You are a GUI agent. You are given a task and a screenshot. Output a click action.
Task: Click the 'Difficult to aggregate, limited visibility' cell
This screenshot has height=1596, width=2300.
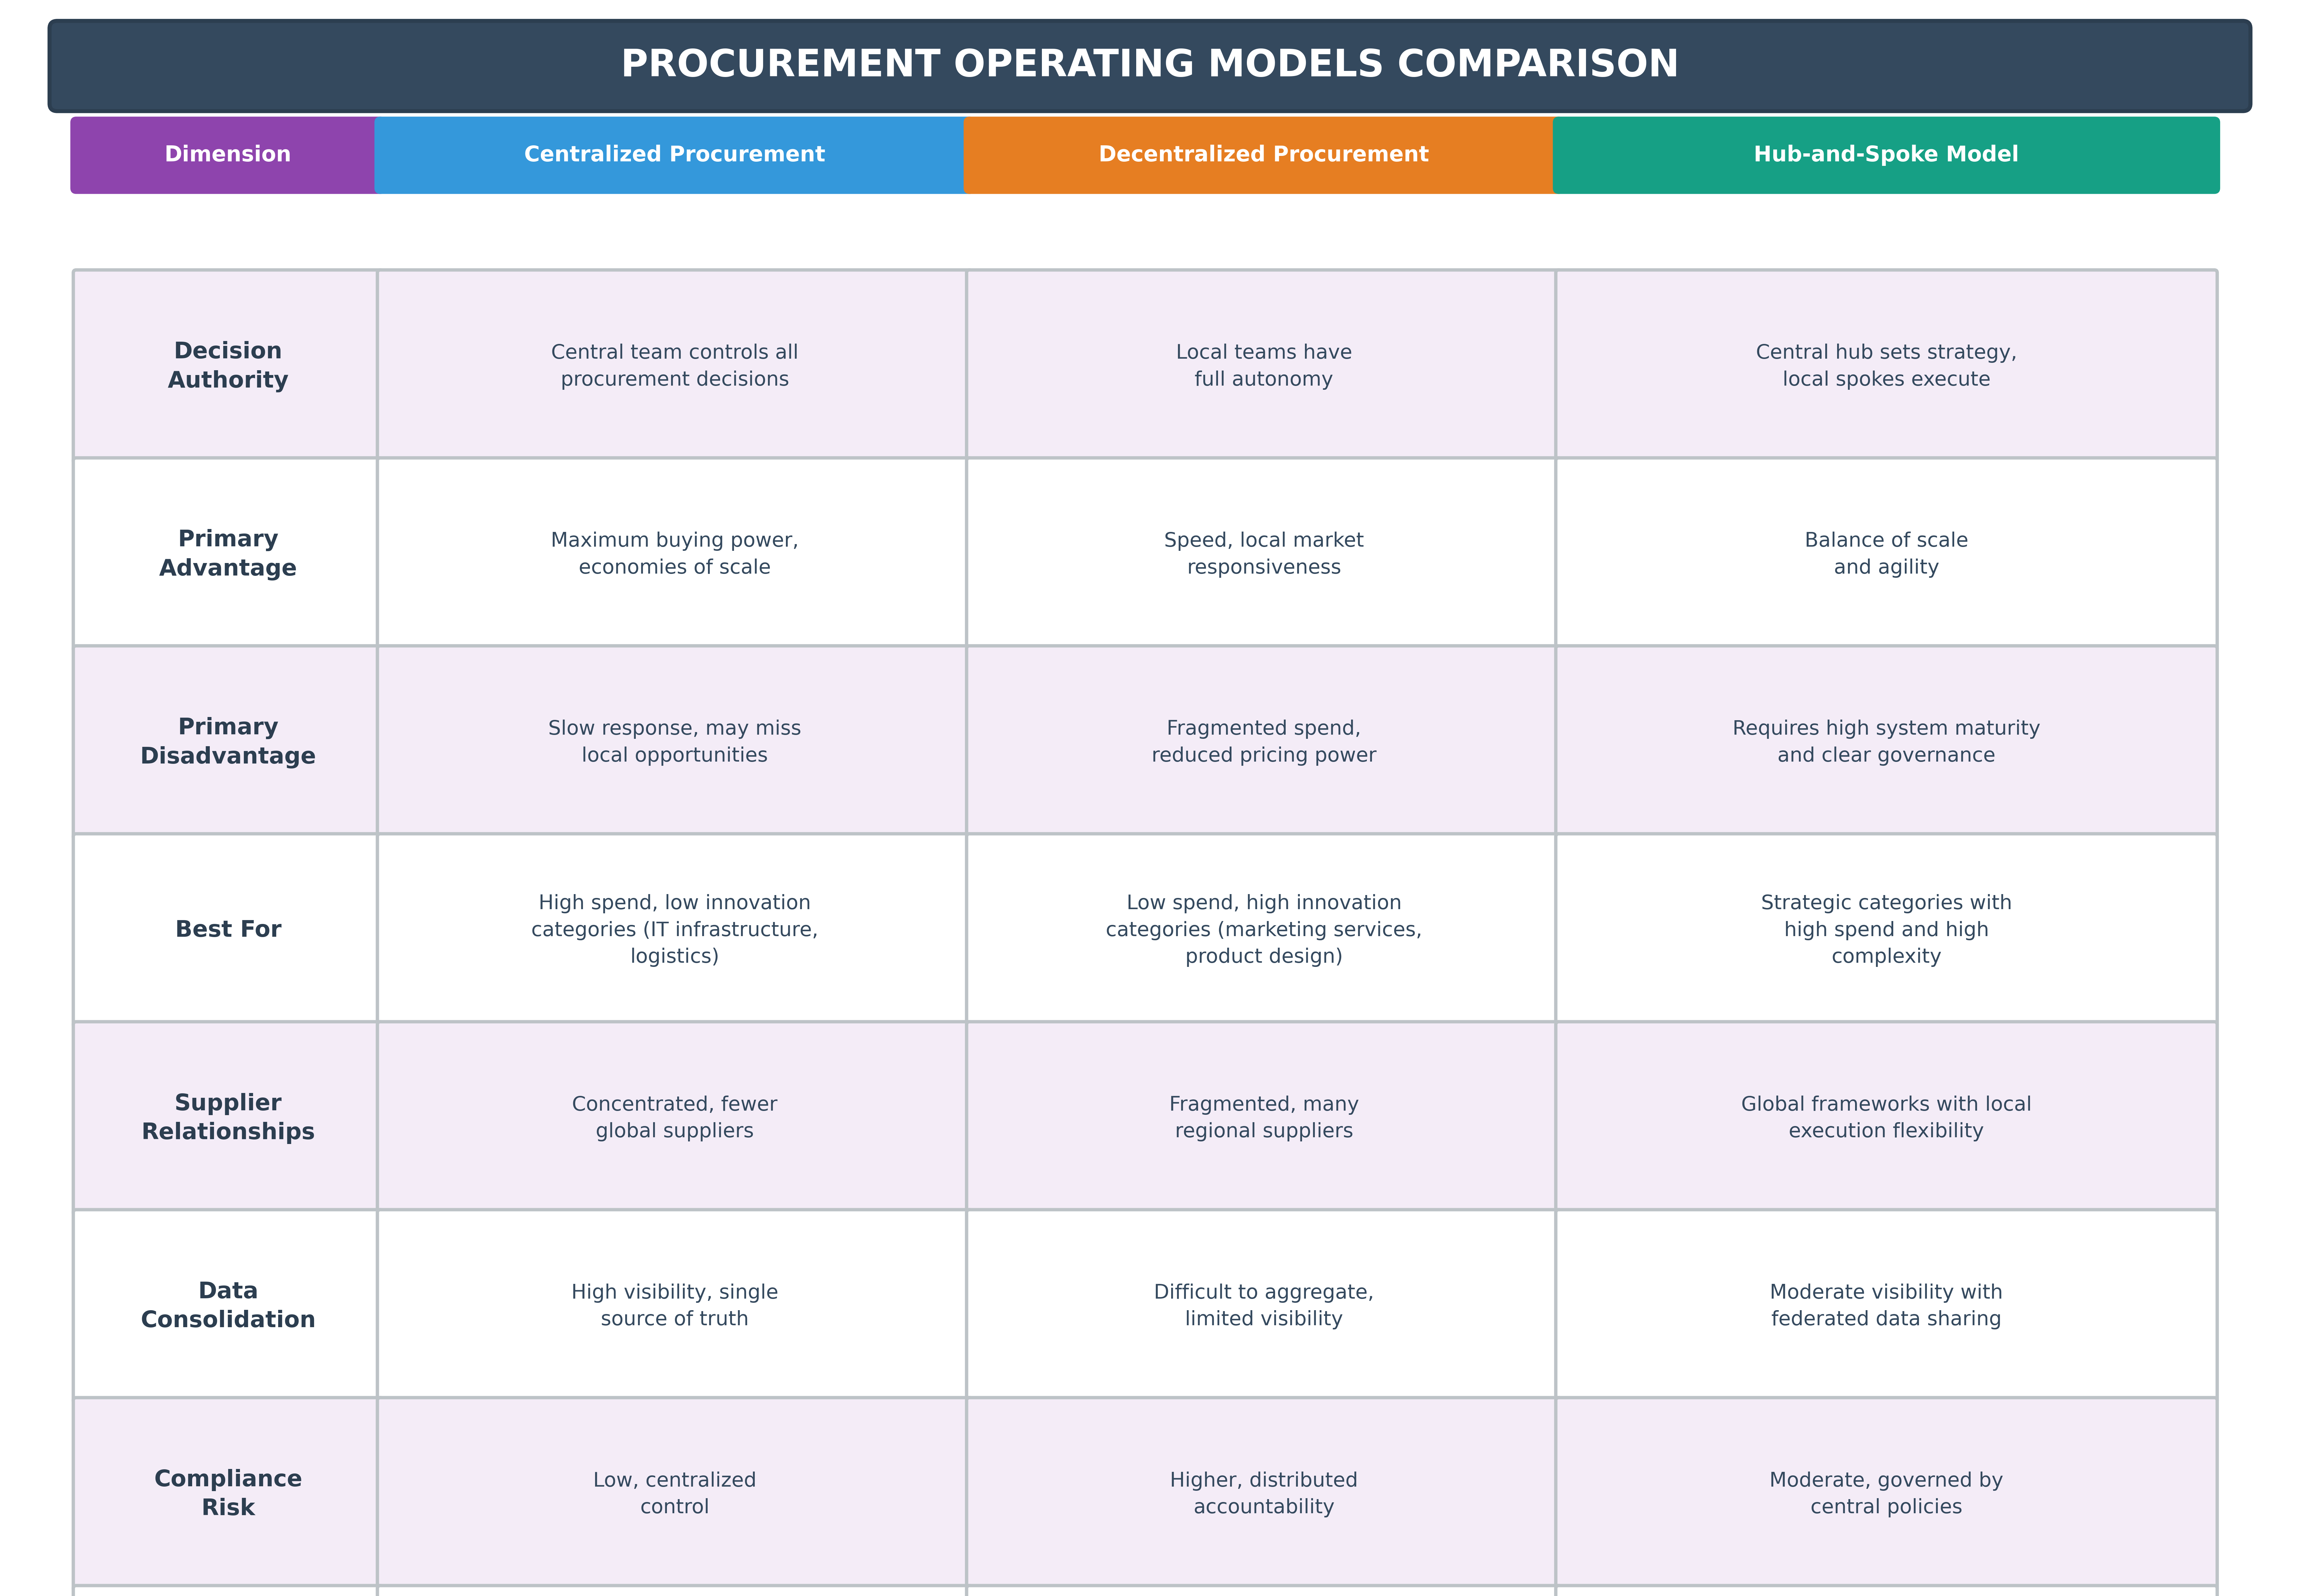[1263, 1305]
